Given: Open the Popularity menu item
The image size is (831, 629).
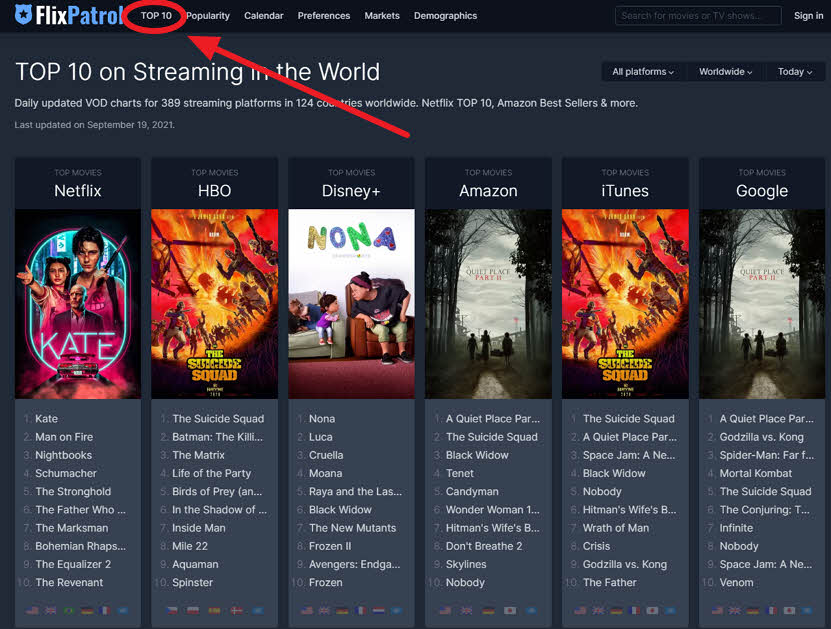Looking at the screenshot, I should pyautogui.click(x=208, y=16).
